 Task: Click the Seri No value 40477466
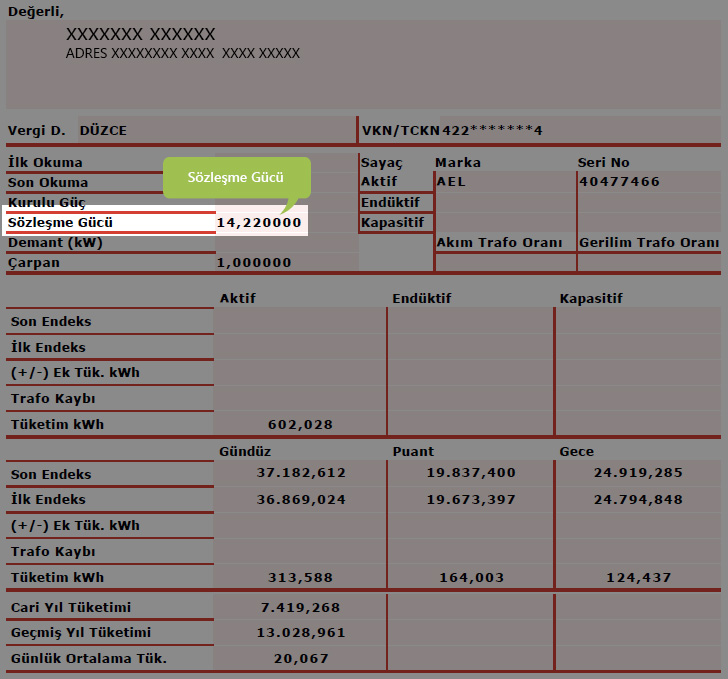pos(618,182)
